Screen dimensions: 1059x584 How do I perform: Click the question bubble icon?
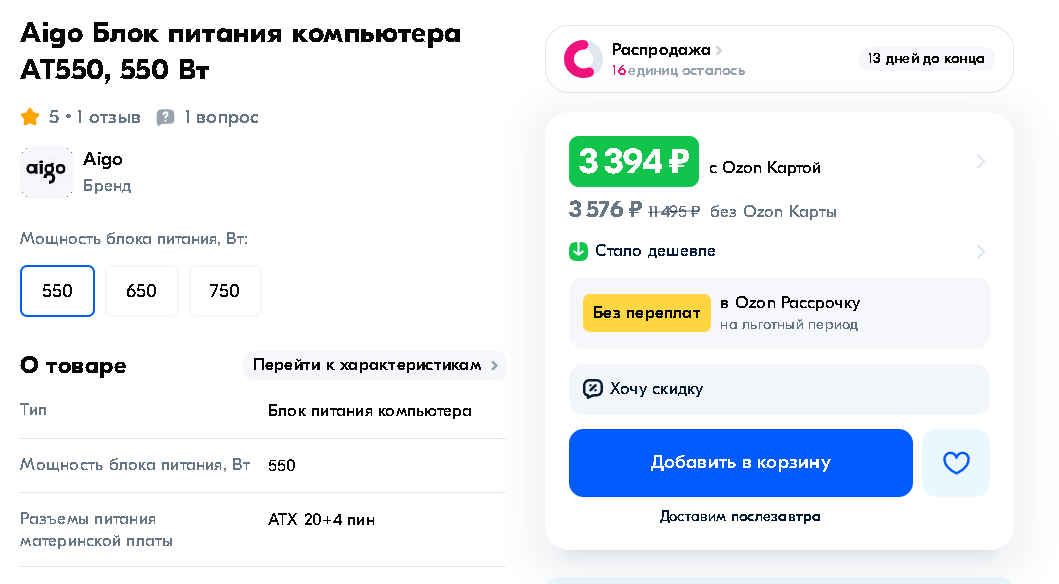click(166, 117)
